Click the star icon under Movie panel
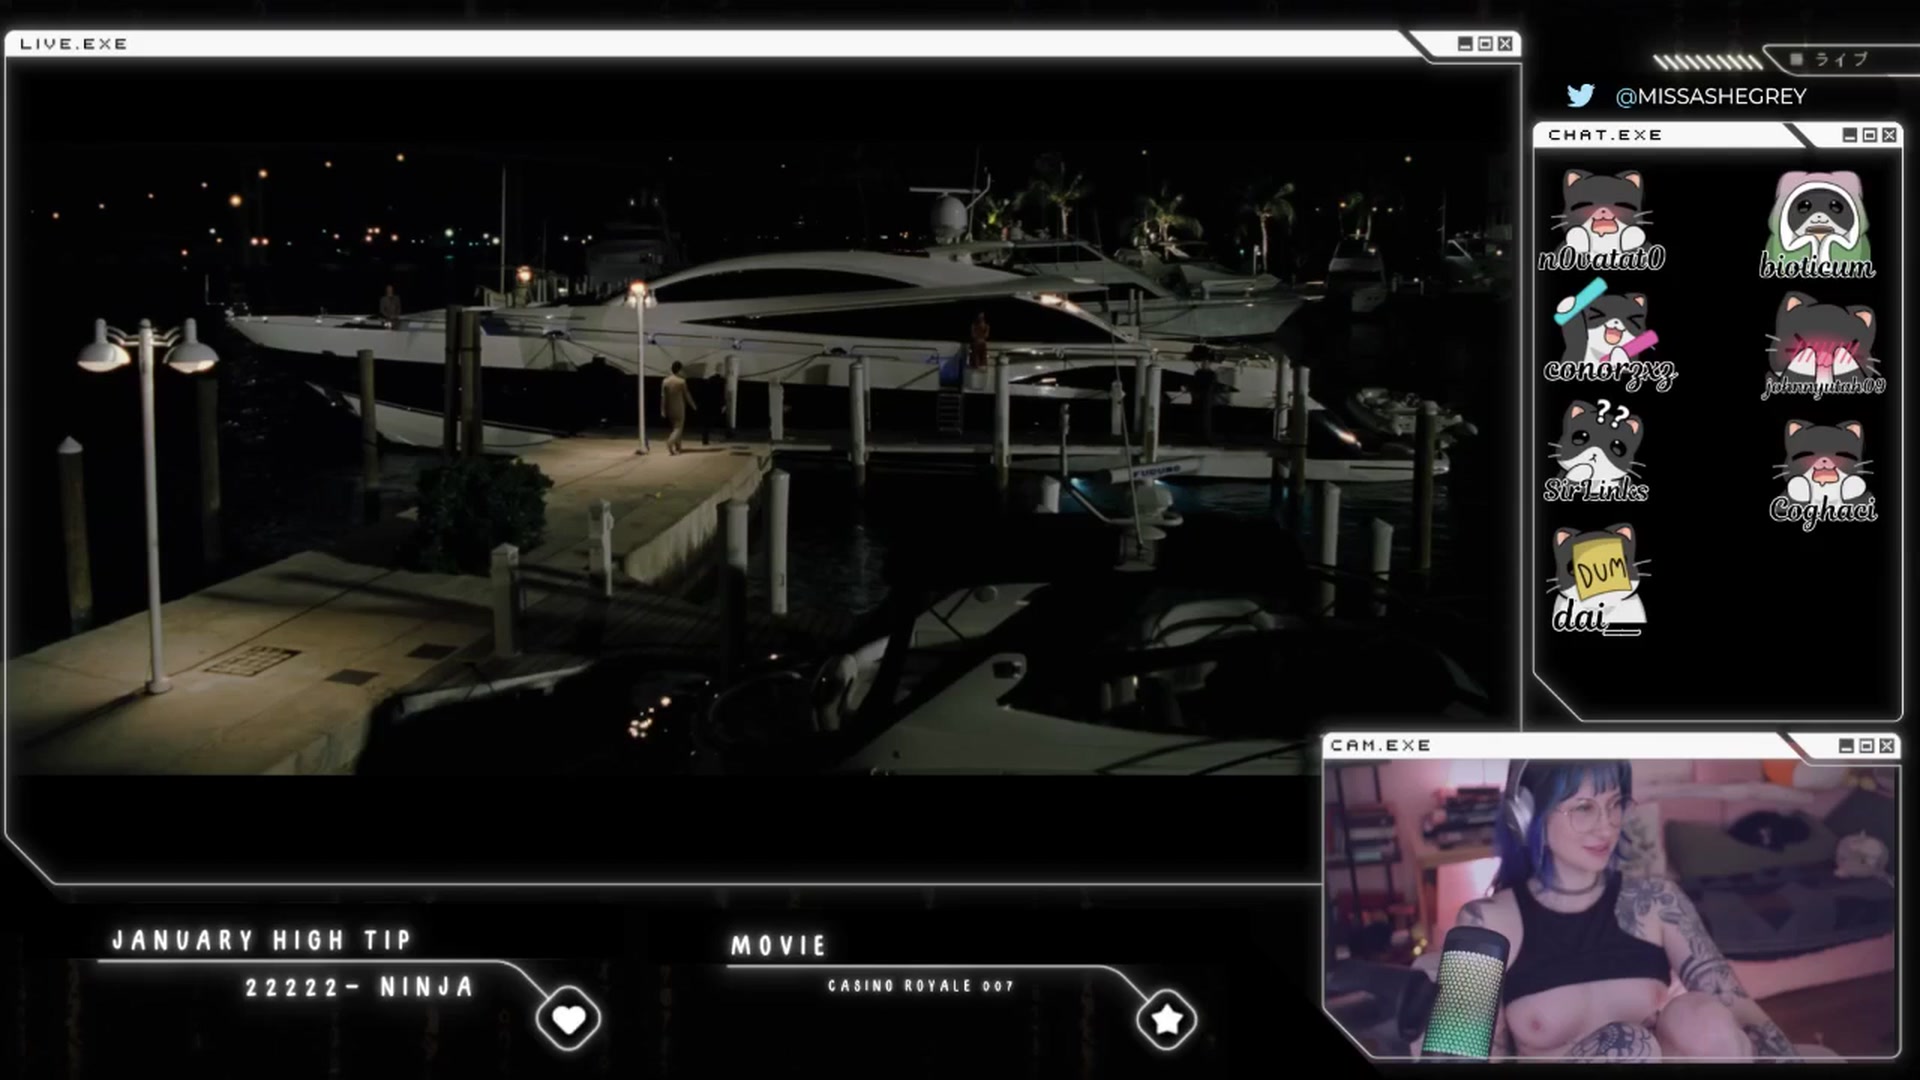Screen dimensions: 1920x1080 (1166, 1019)
